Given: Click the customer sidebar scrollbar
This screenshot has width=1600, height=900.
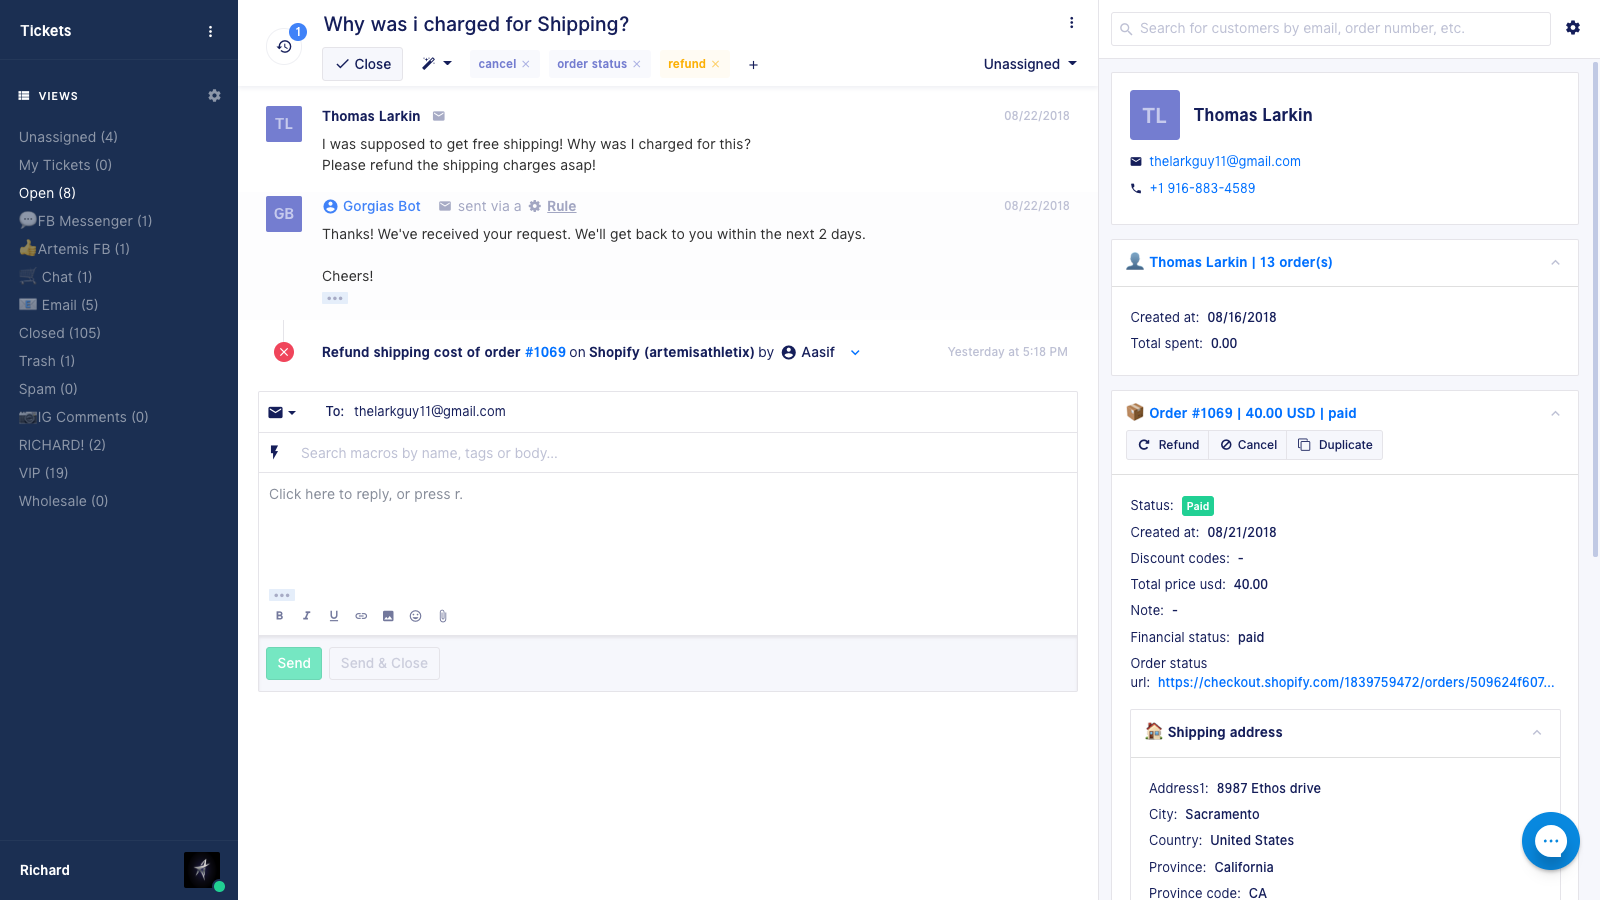Looking at the screenshot, I should tap(1595, 310).
